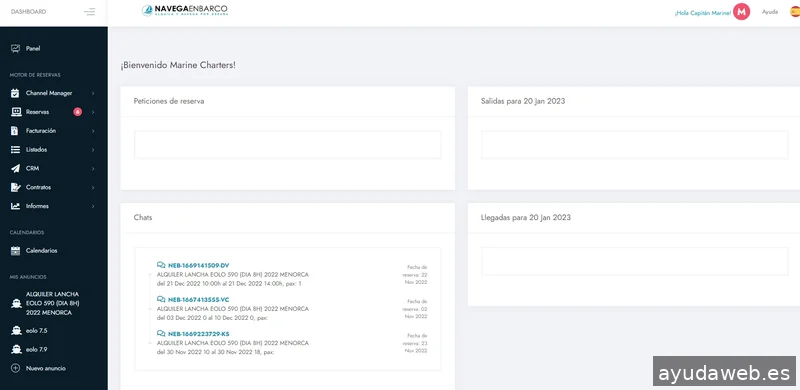
Task: Open the eolo 7.5 listing
Action: point(37,331)
